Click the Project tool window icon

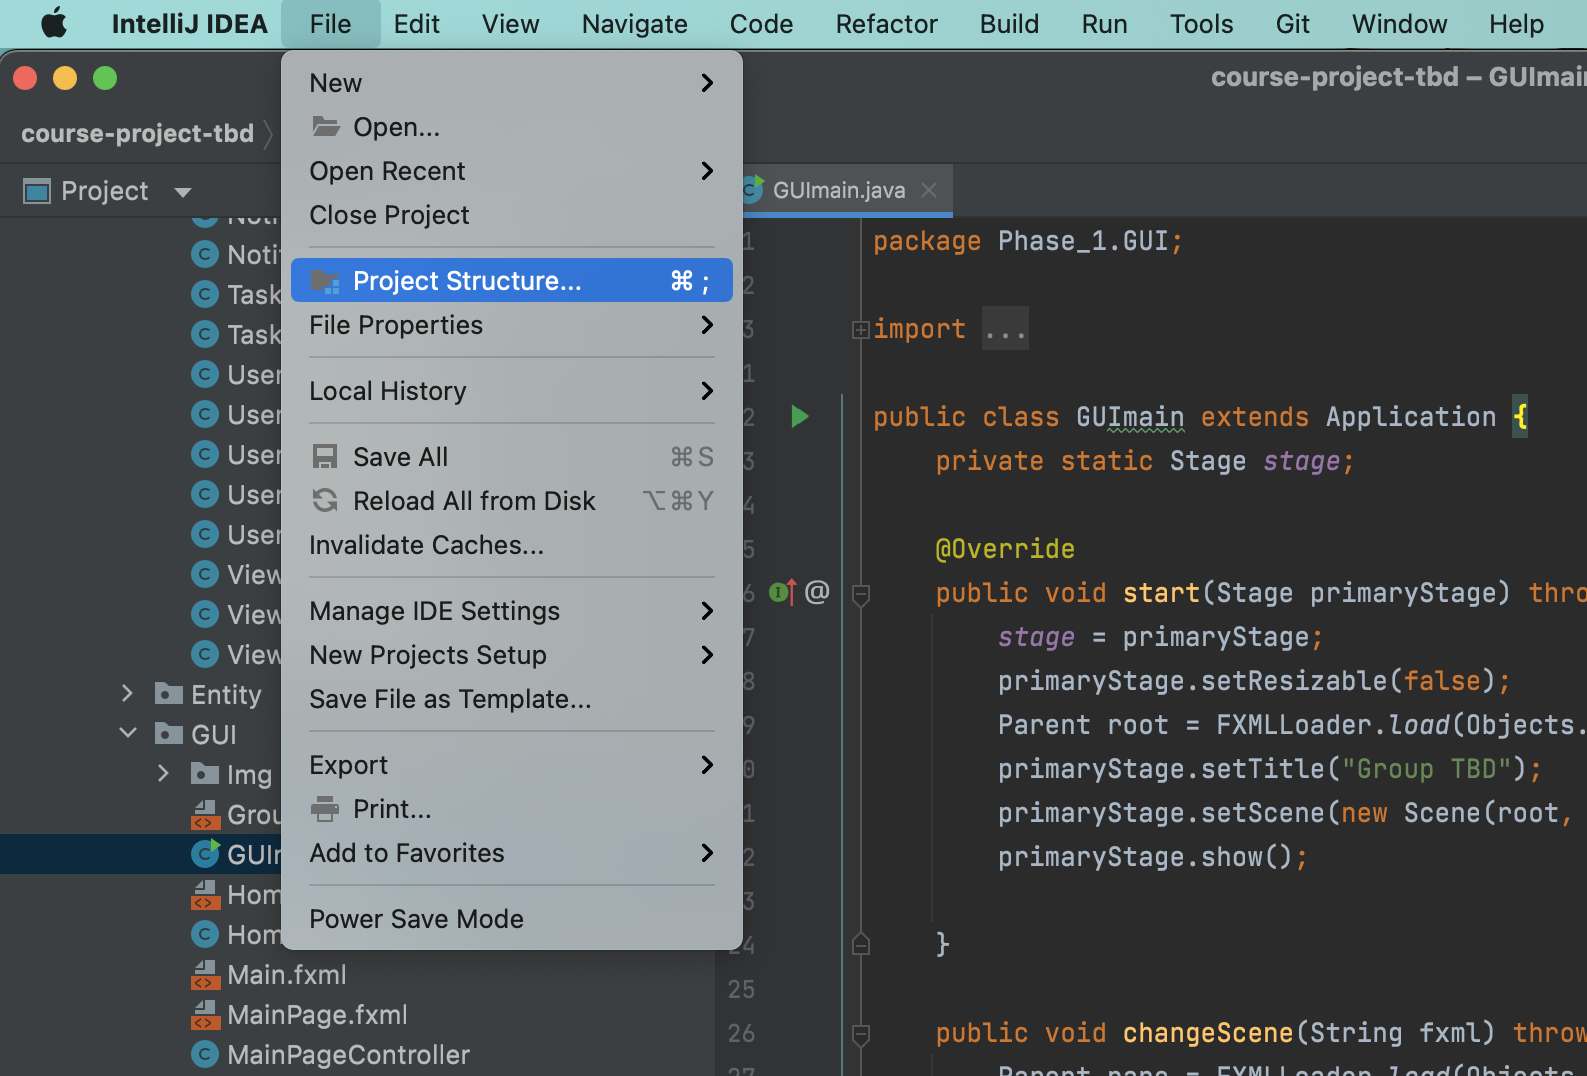pos(37,191)
